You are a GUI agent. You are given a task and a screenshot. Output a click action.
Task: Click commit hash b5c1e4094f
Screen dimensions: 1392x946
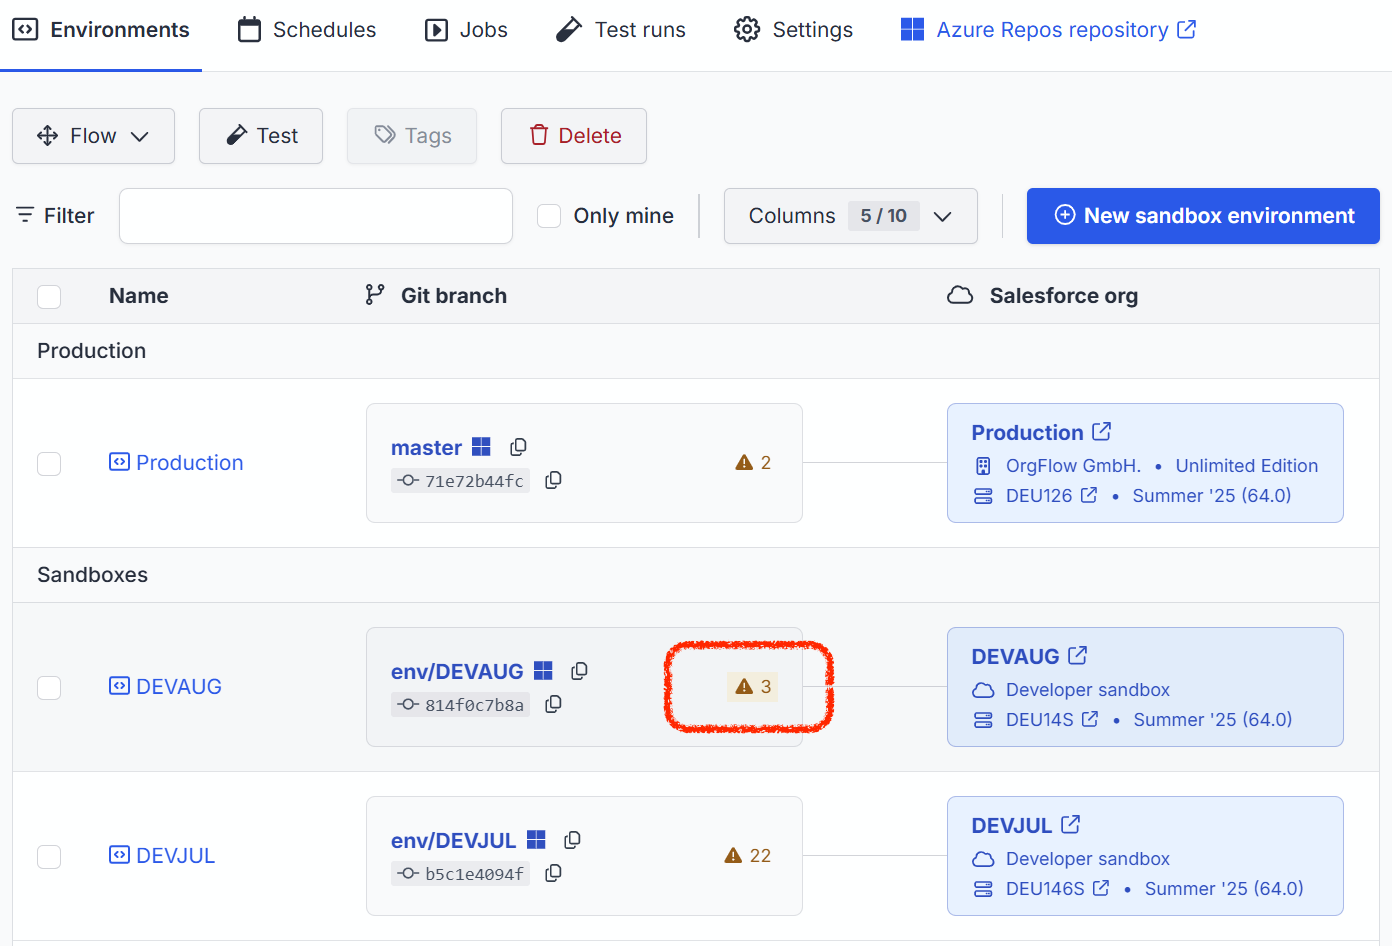(460, 874)
